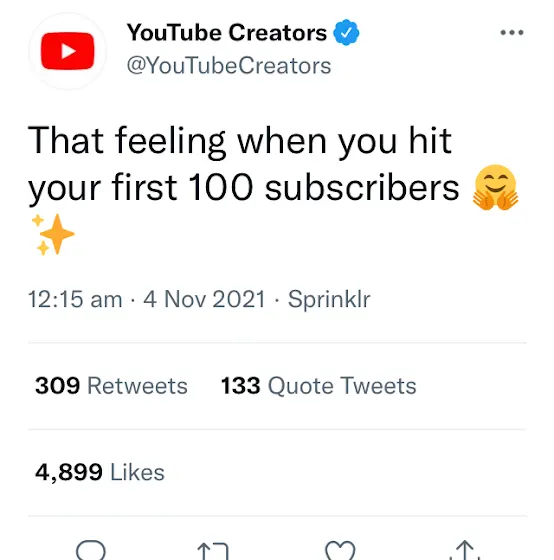The height and width of the screenshot is (560, 554).
Task: Click the word Likes label
Action: tap(138, 472)
